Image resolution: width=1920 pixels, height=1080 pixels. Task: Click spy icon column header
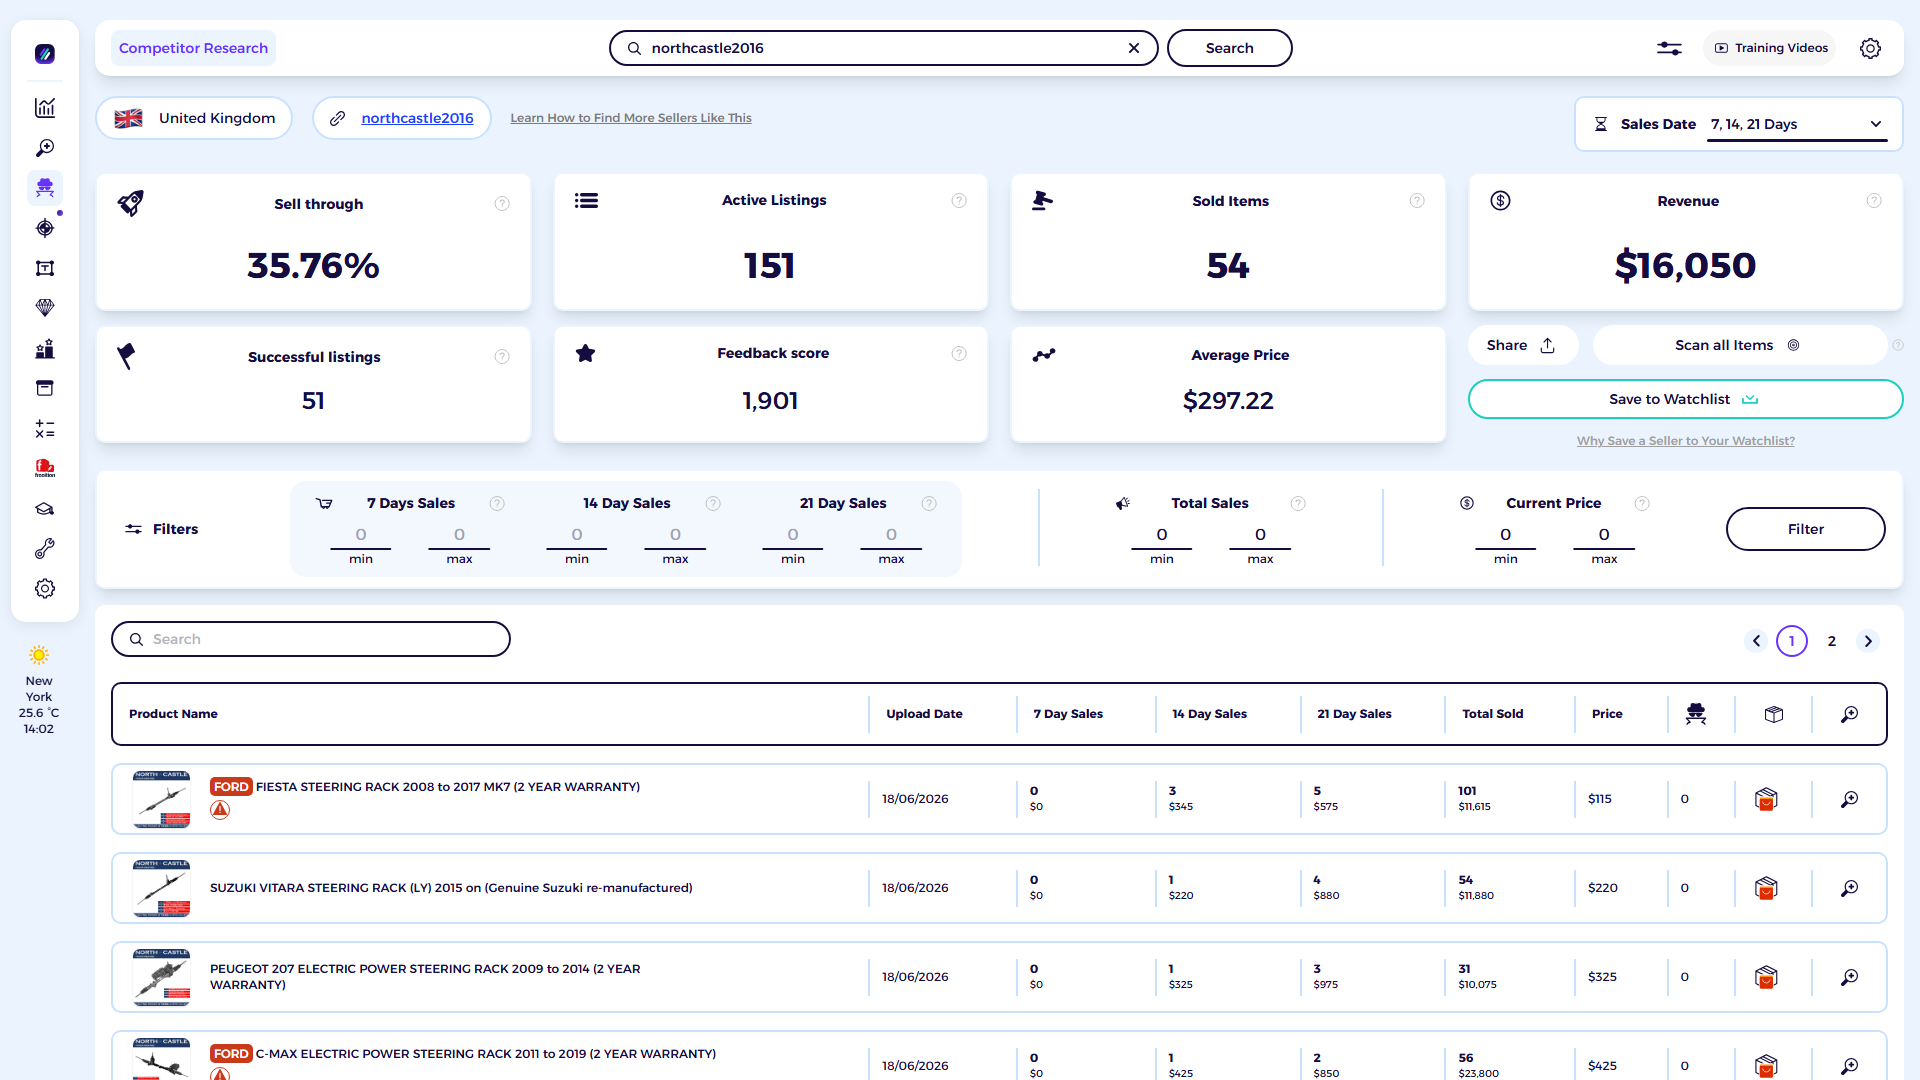click(x=1696, y=714)
